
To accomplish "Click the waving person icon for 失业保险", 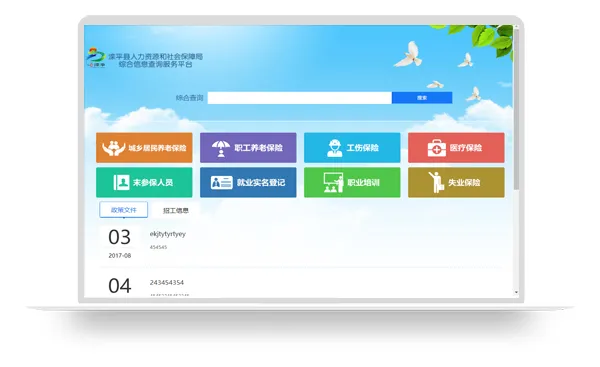I will tap(436, 182).
